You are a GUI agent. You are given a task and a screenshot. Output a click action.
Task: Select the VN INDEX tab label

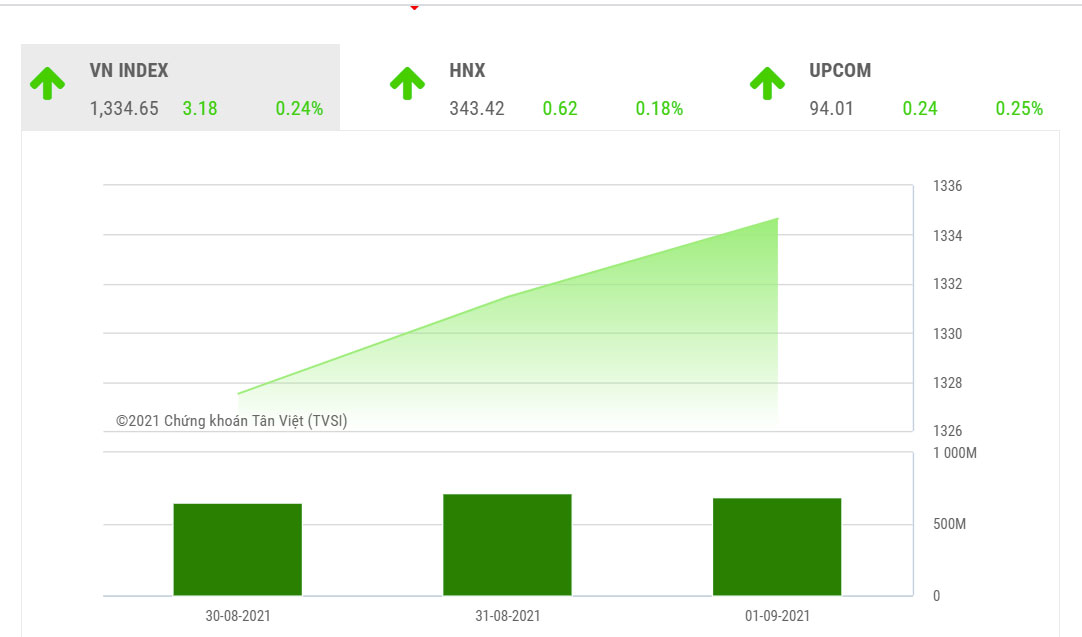129,71
